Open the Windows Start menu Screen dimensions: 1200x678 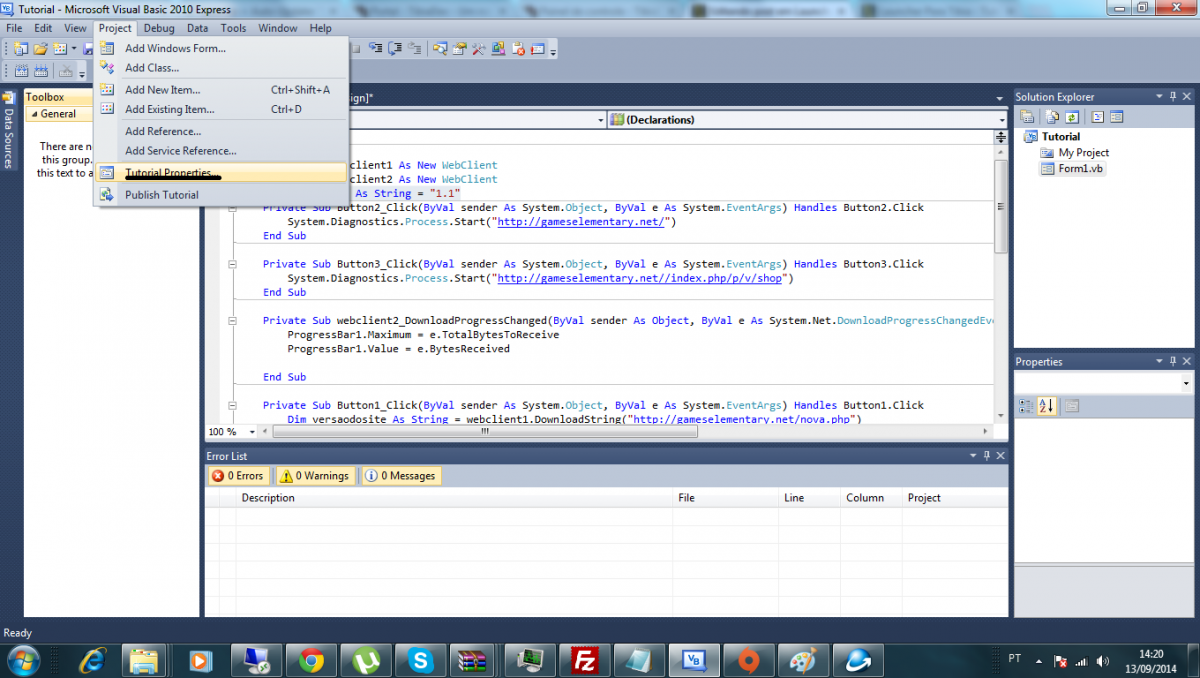click(x=22, y=660)
